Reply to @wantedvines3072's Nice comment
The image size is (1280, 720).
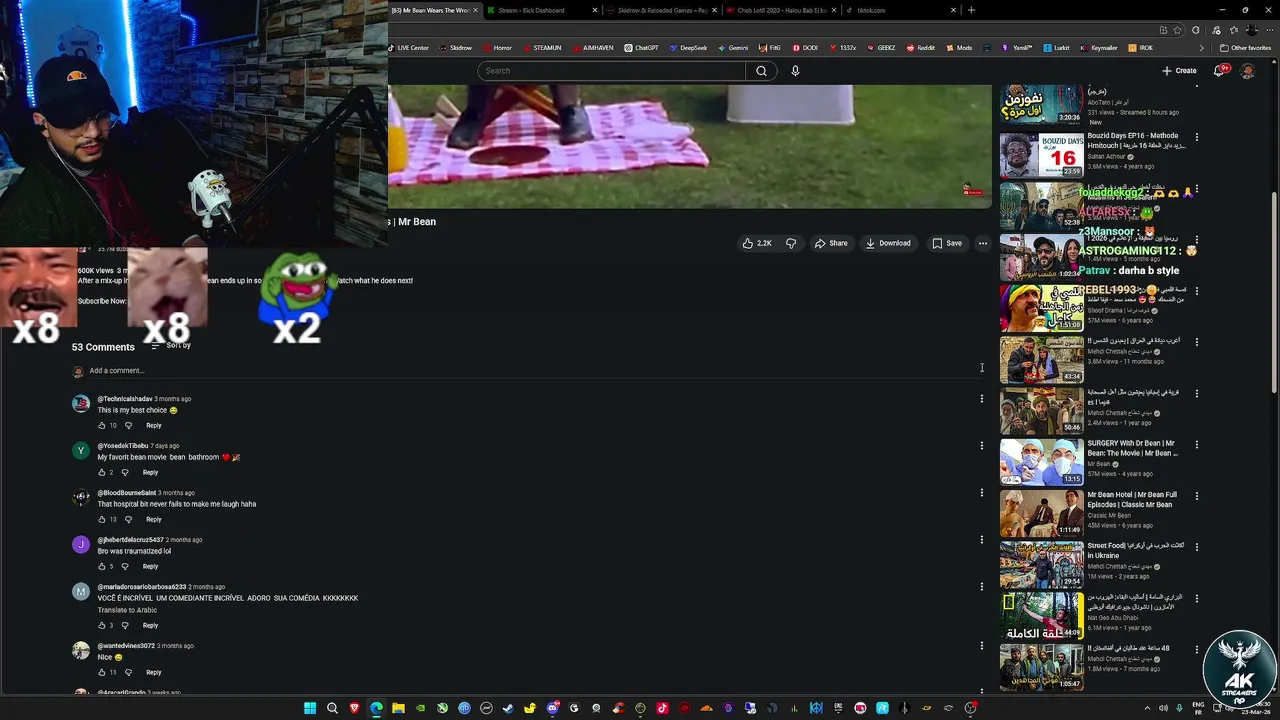coord(153,672)
